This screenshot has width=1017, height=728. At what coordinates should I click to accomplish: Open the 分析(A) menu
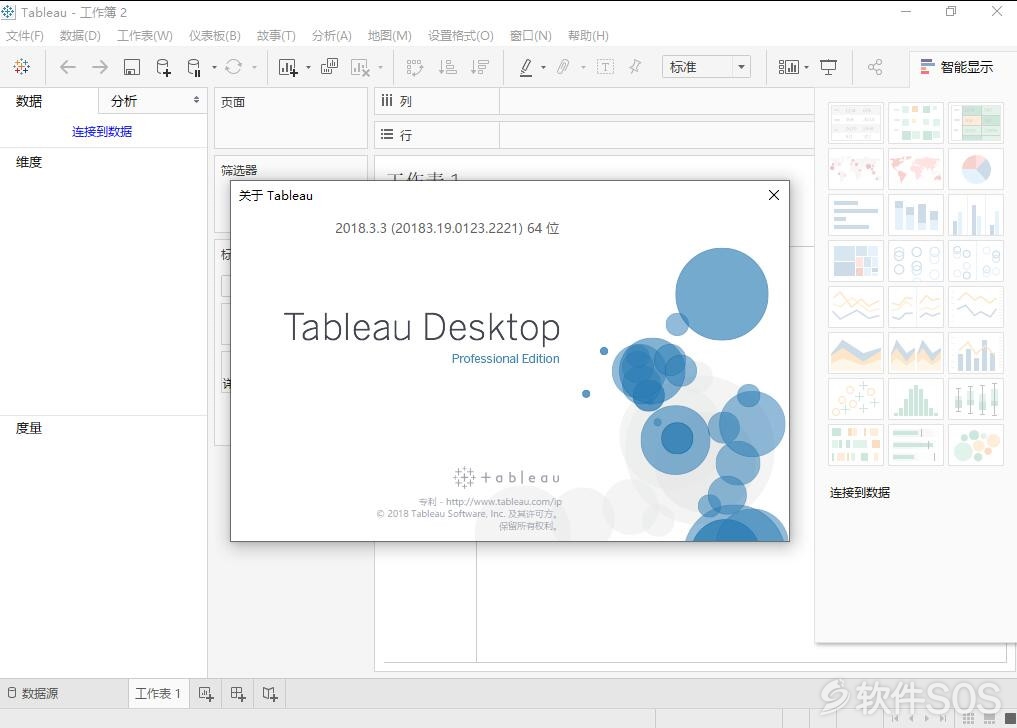click(x=331, y=36)
